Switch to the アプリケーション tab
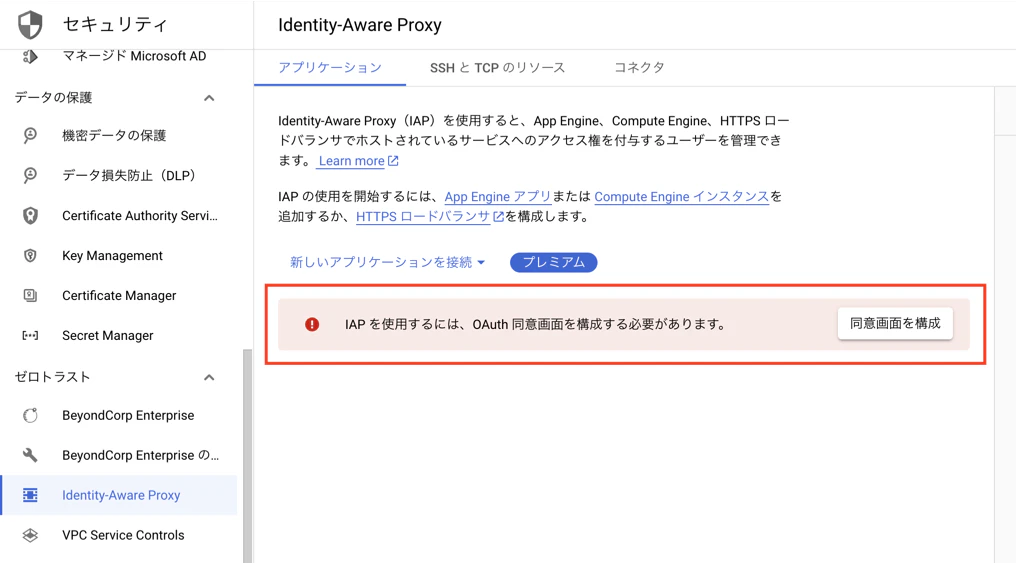Image resolution: width=1016 pixels, height=563 pixels. pos(330,67)
